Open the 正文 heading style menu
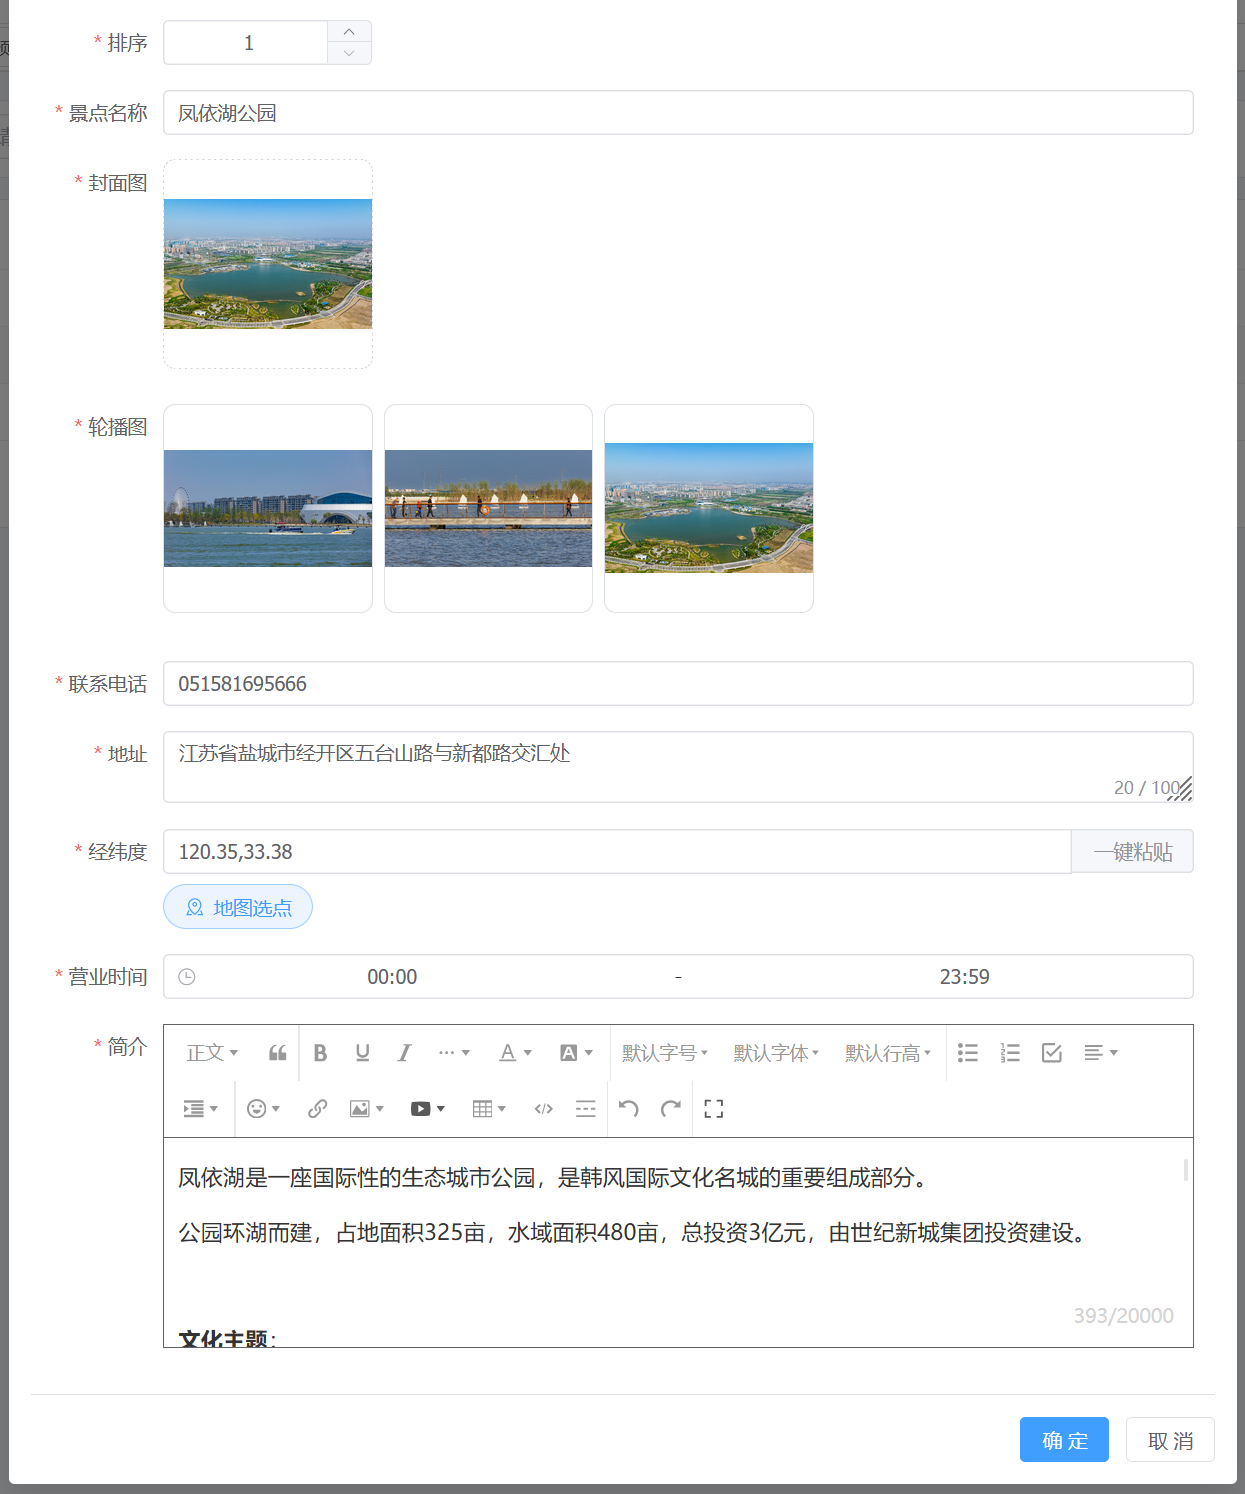The width and height of the screenshot is (1245, 1494). [212, 1053]
